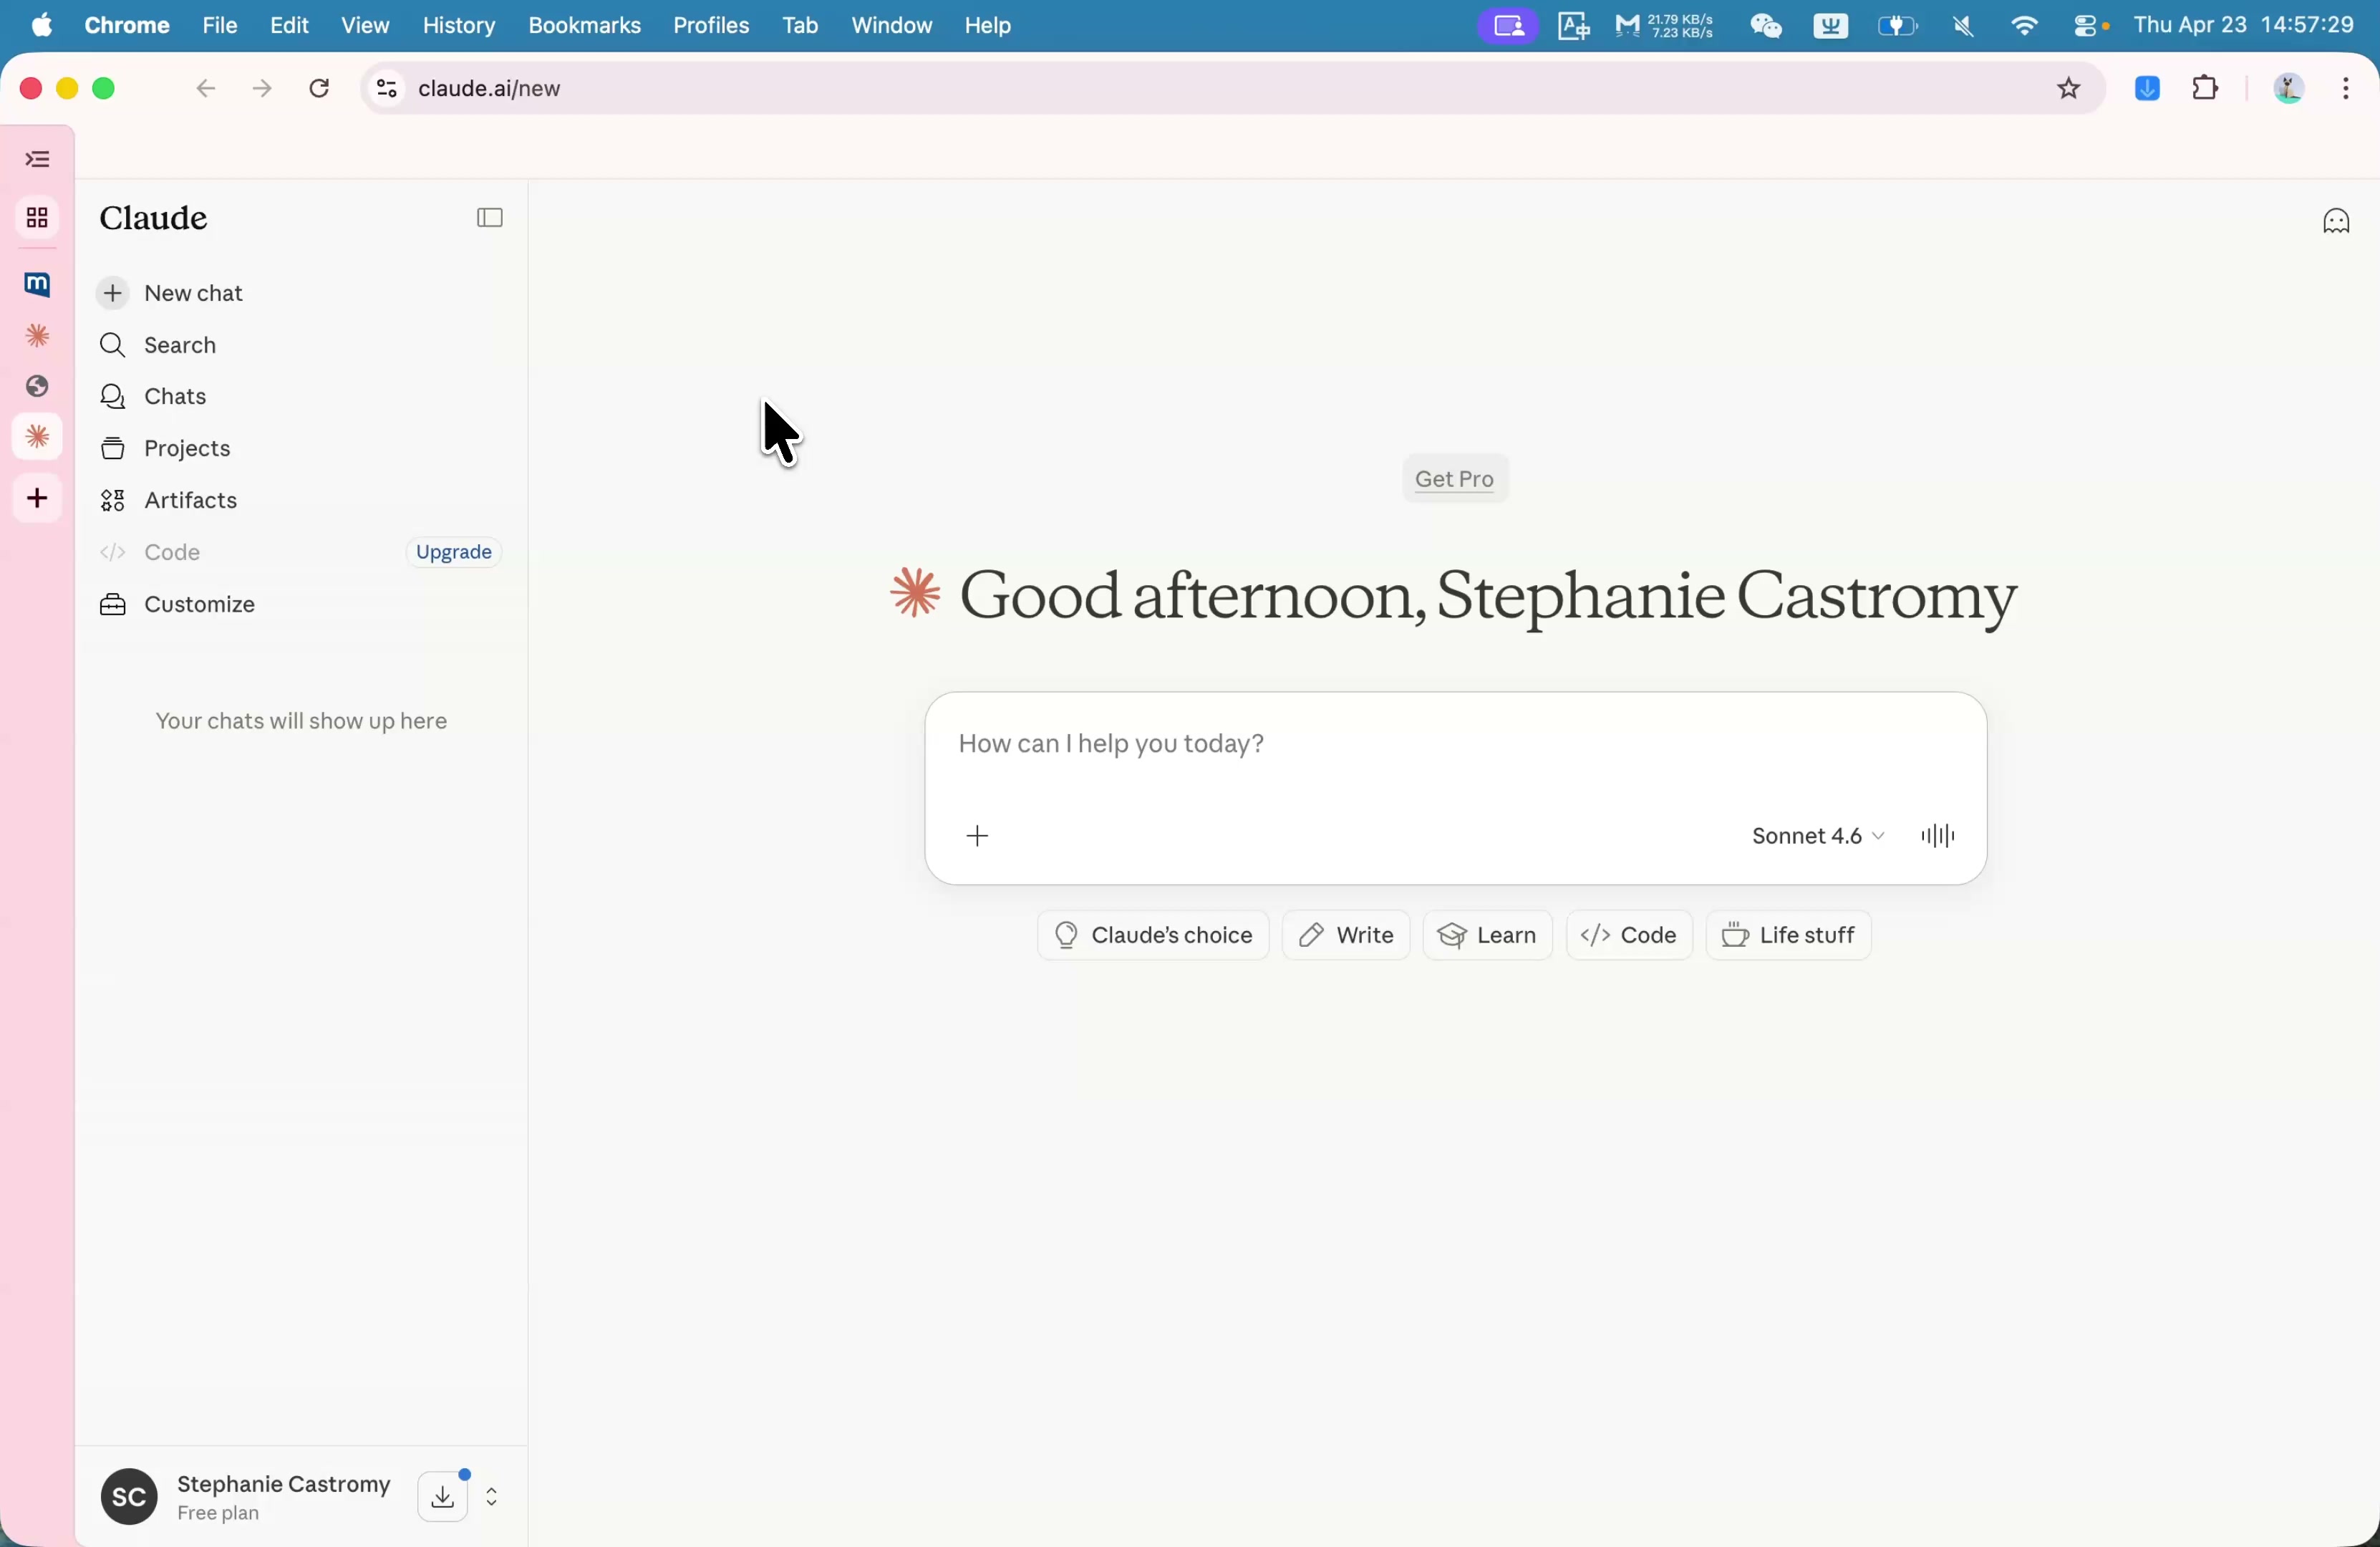Click the download app icon near profile

click(443, 1498)
